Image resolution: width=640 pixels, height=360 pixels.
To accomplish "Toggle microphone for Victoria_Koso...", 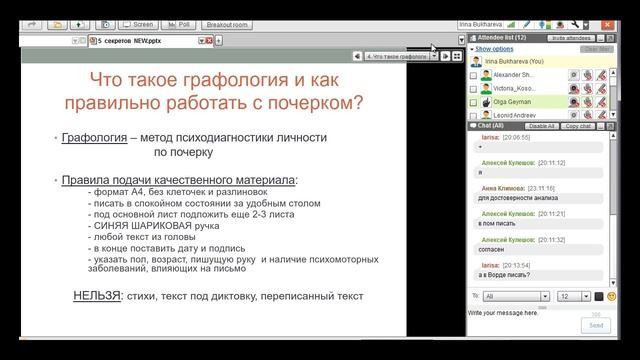I will (587, 89).
